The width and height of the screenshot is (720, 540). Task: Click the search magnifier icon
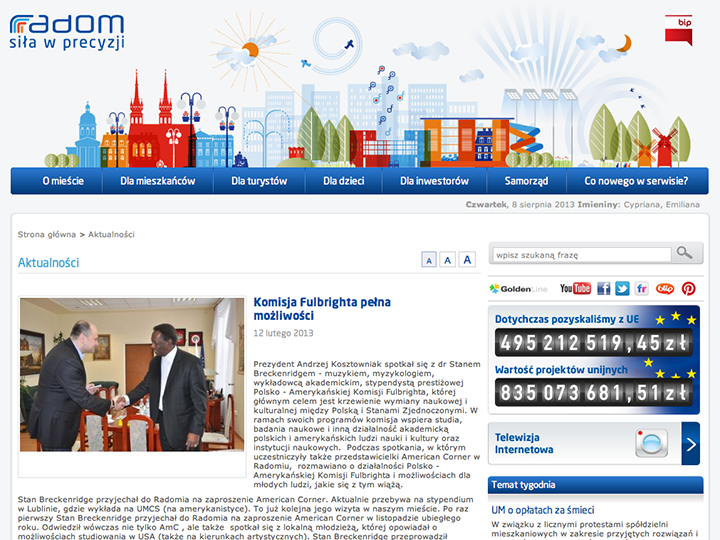pos(685,253)
